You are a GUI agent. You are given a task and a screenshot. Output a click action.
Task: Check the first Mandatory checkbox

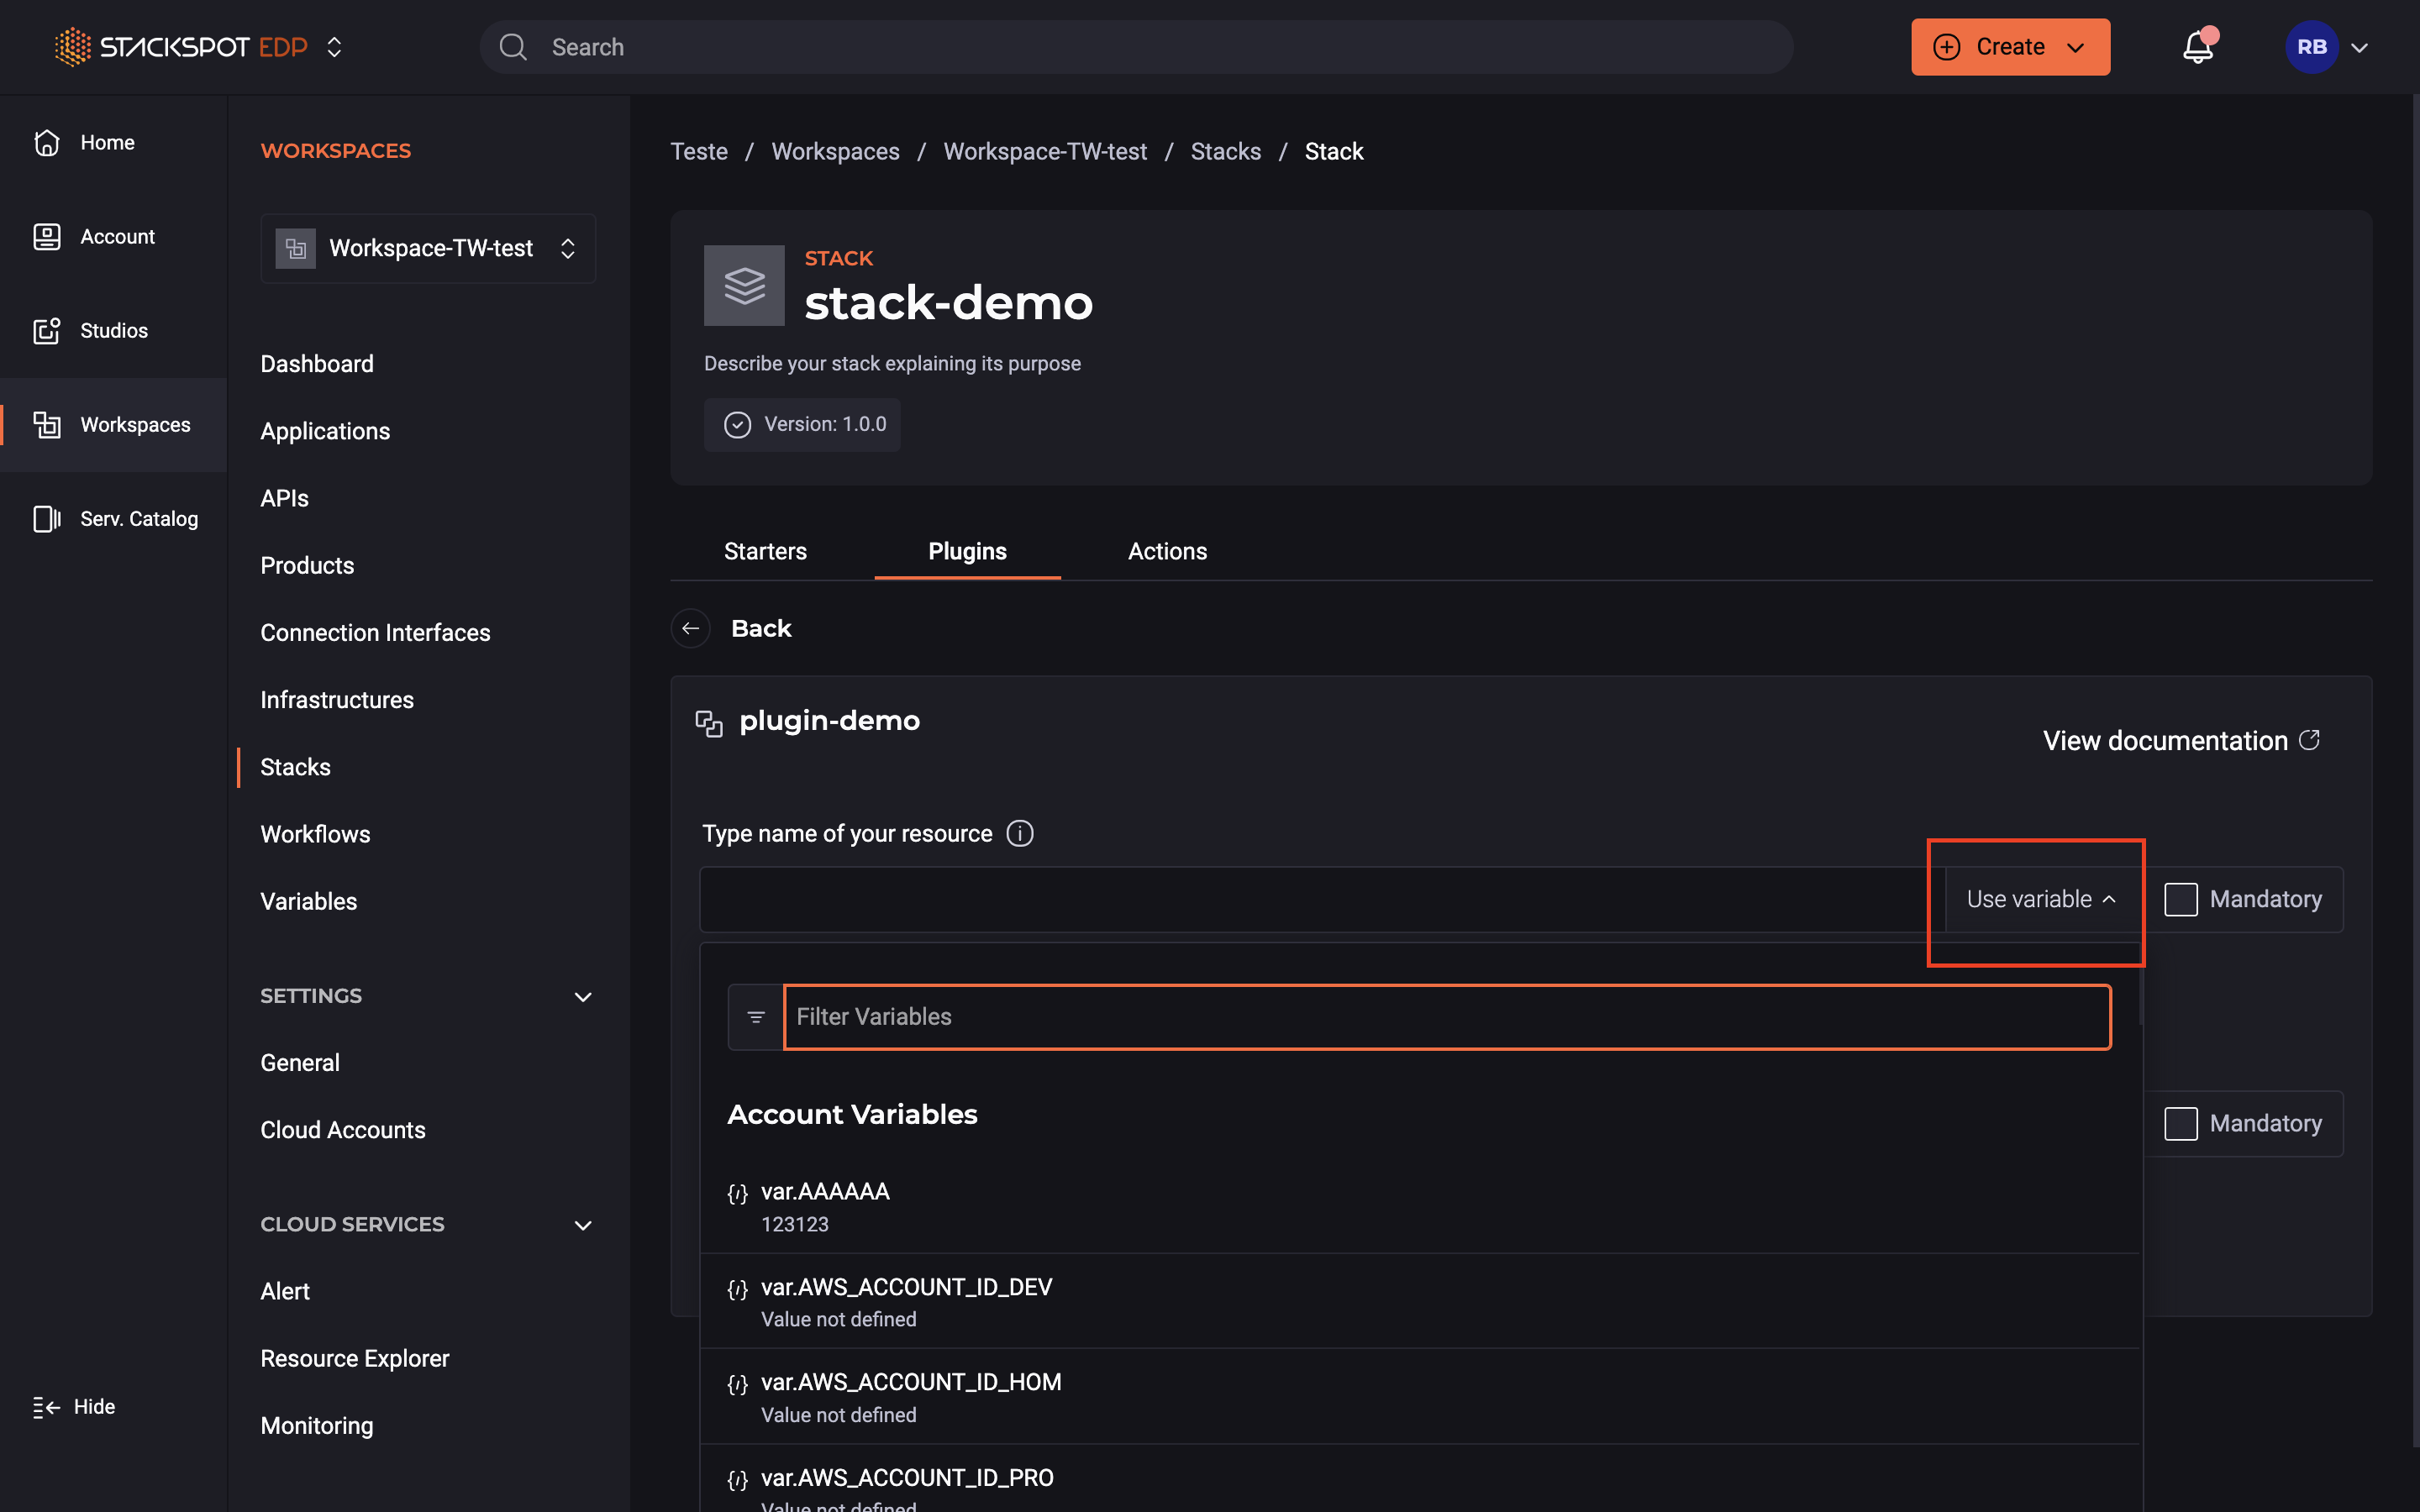2180,899
